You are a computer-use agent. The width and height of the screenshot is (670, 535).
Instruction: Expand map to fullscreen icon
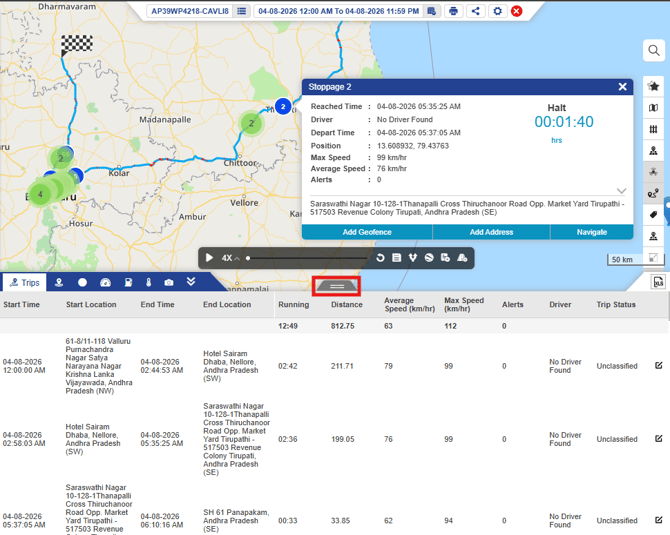[x=653, y=257]
